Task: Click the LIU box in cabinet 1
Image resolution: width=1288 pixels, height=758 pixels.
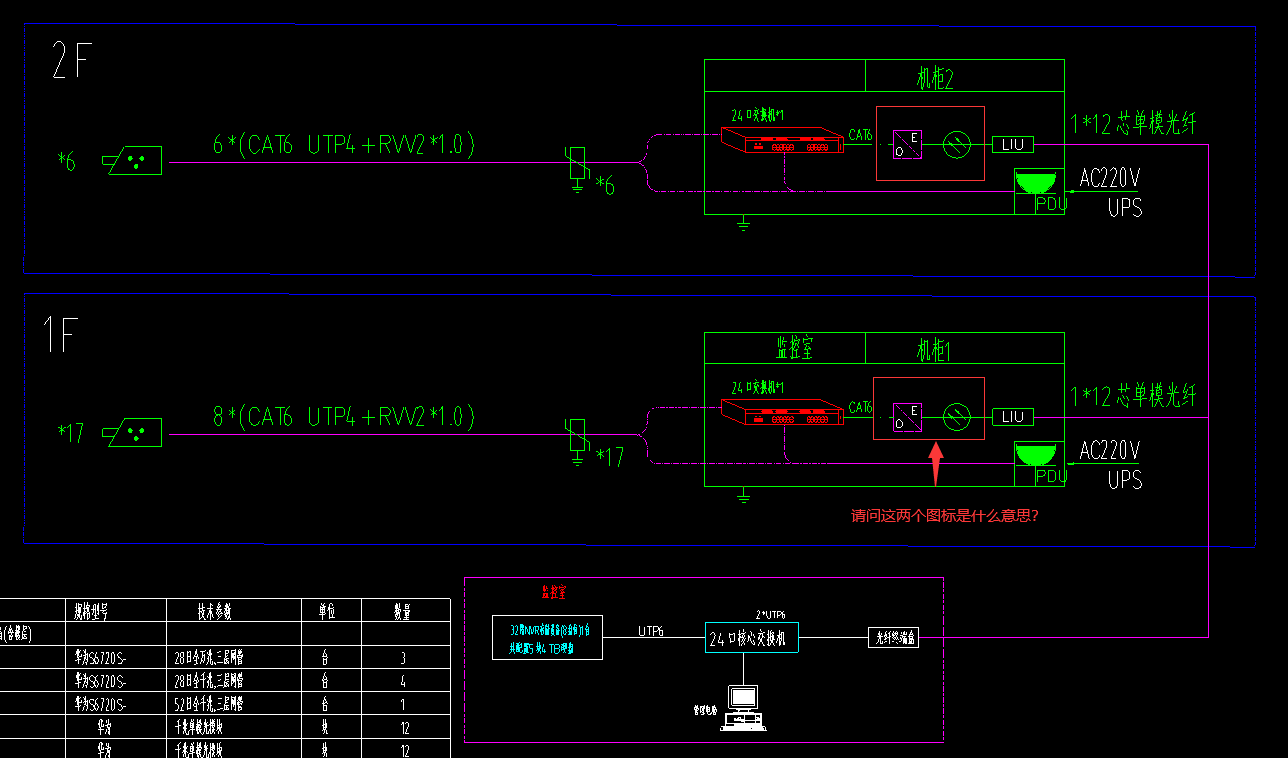Action: click(x=1012, y=417)
